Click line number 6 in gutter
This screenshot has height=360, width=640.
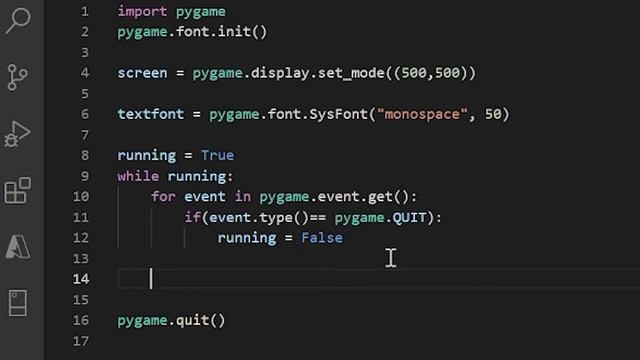coord(84,114)
